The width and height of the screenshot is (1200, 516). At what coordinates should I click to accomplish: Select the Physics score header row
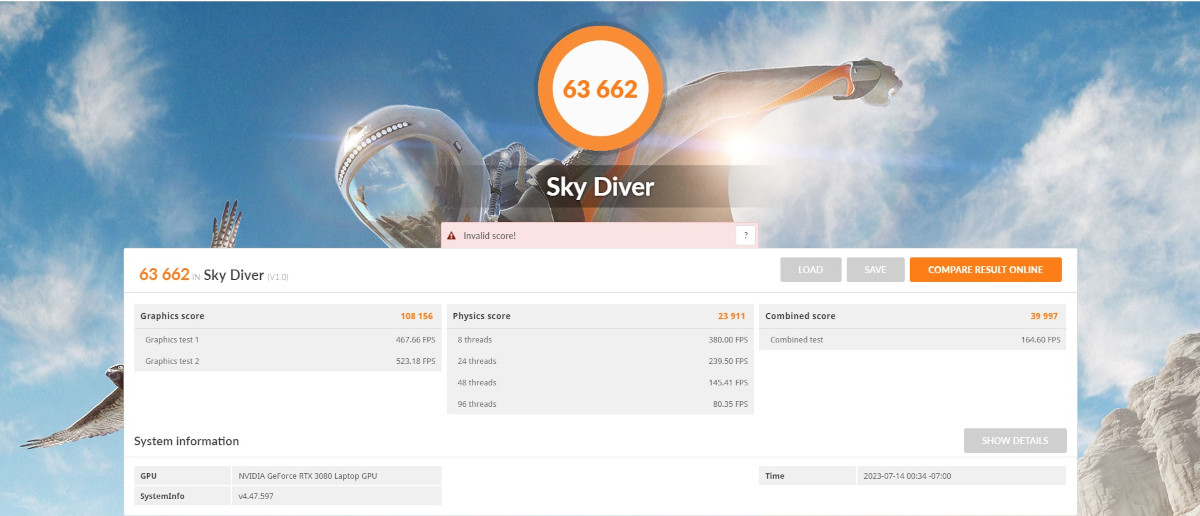[x=599, y=316]
